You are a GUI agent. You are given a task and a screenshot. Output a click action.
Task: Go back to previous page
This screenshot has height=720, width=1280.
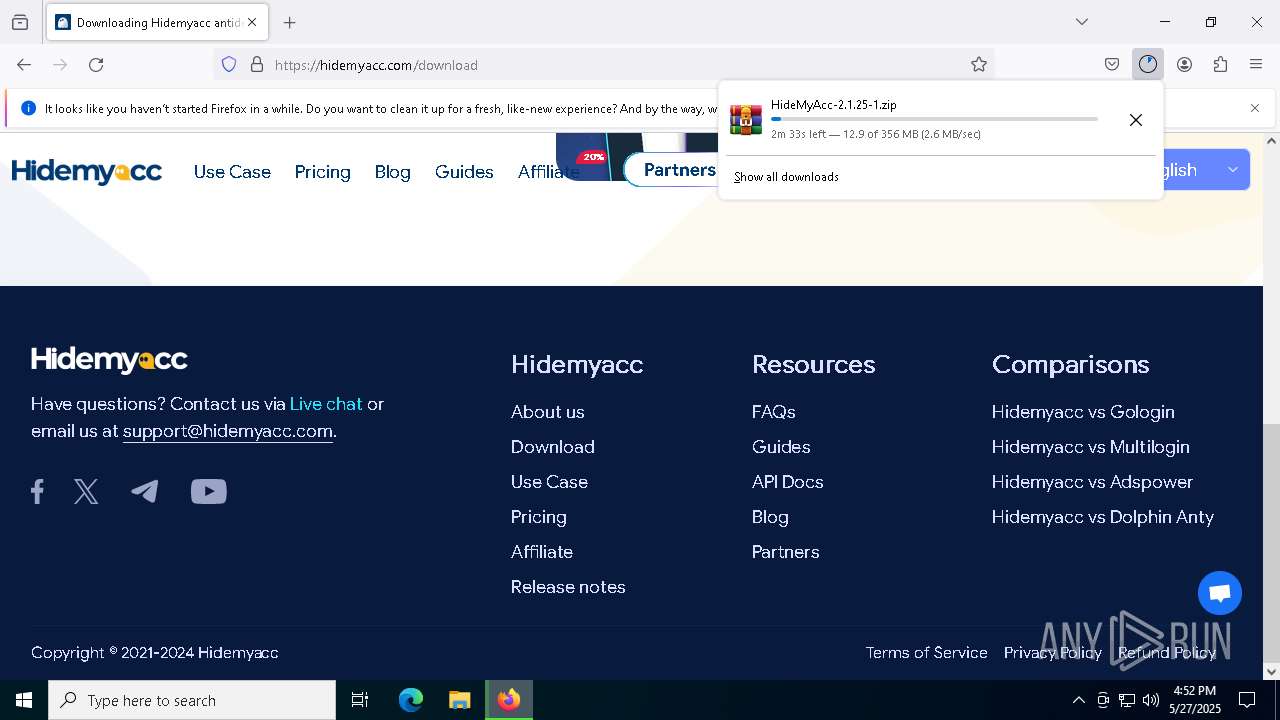(24, 65)
